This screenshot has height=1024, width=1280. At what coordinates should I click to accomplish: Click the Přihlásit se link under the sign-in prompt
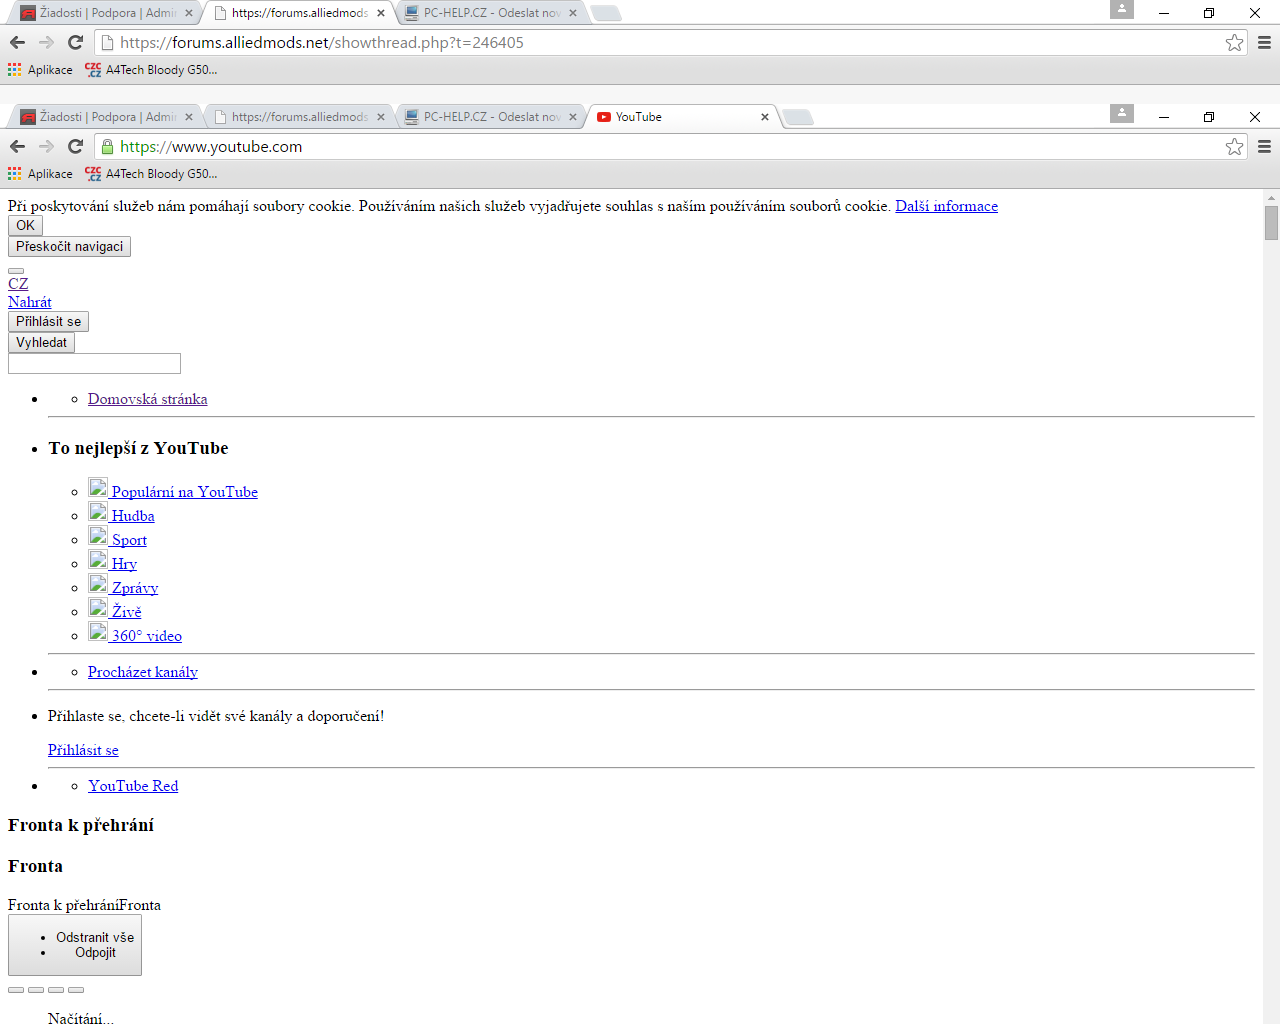click(83, 750)
